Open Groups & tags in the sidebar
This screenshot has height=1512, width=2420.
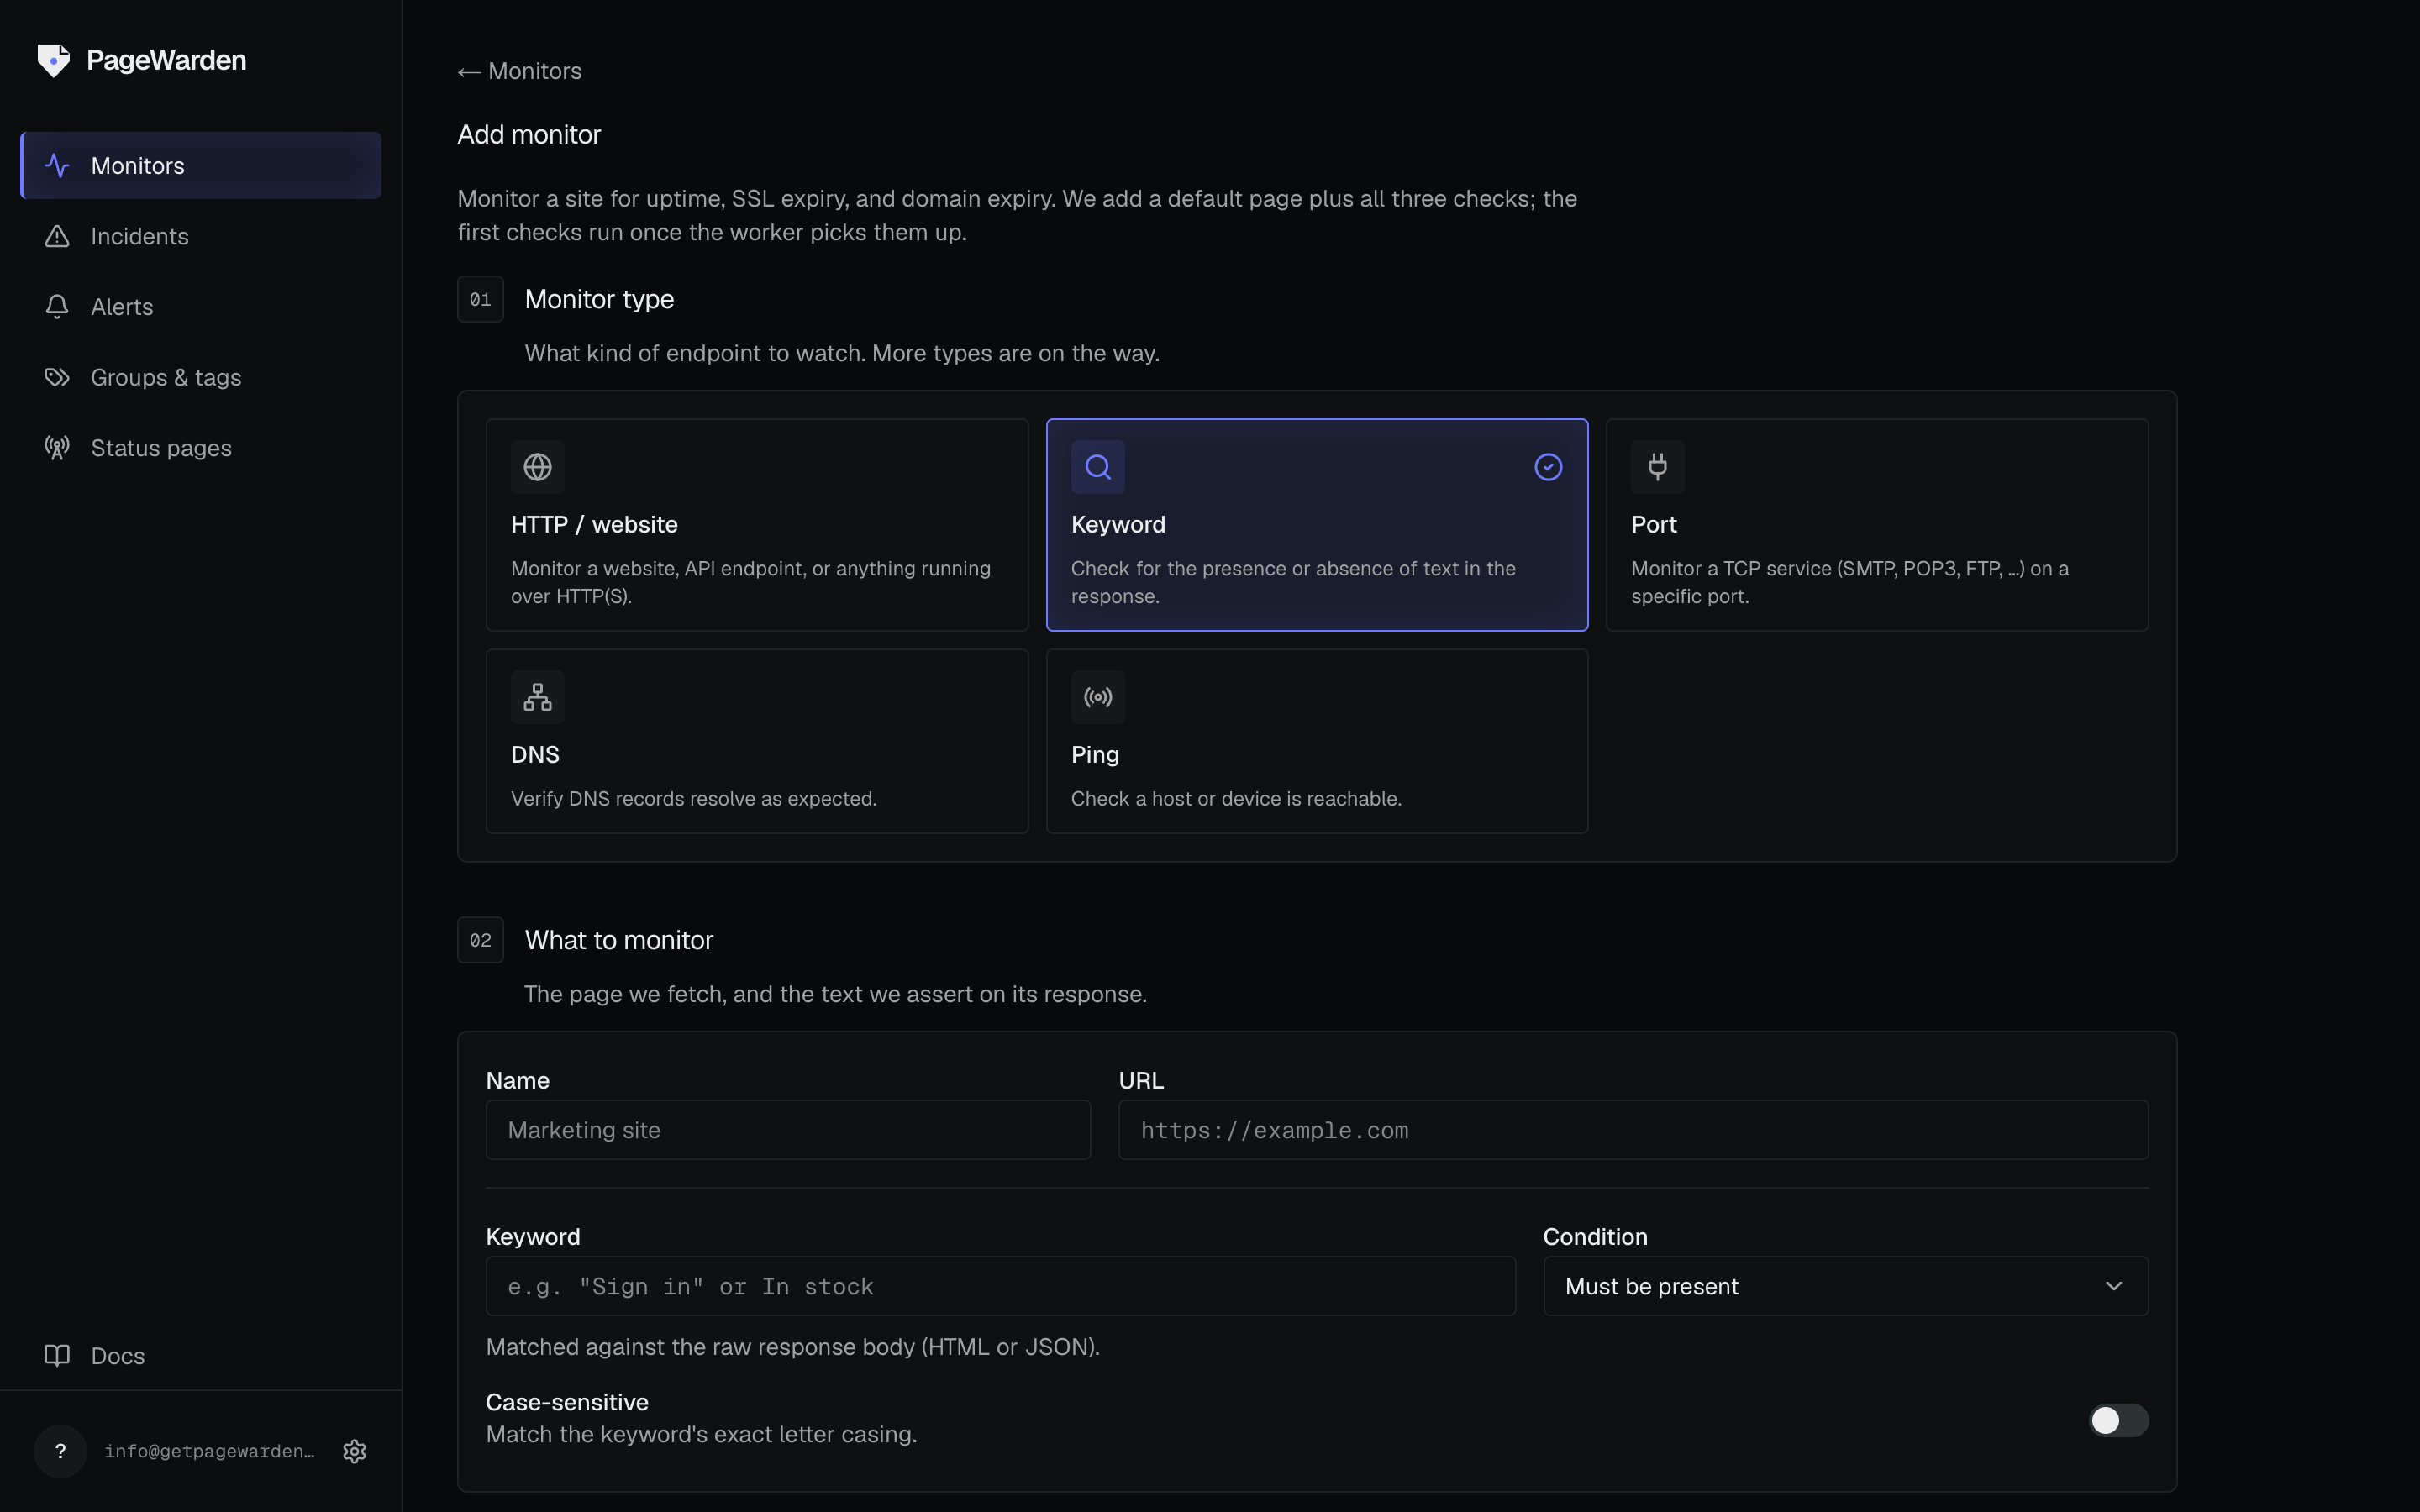click(x=201, y=377)
